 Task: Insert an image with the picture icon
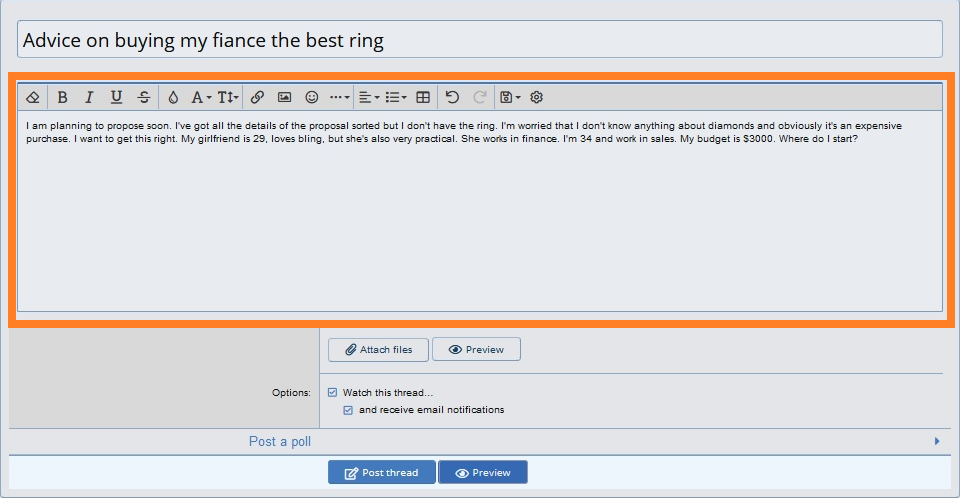pyautogui.click(x=284, y=97)
